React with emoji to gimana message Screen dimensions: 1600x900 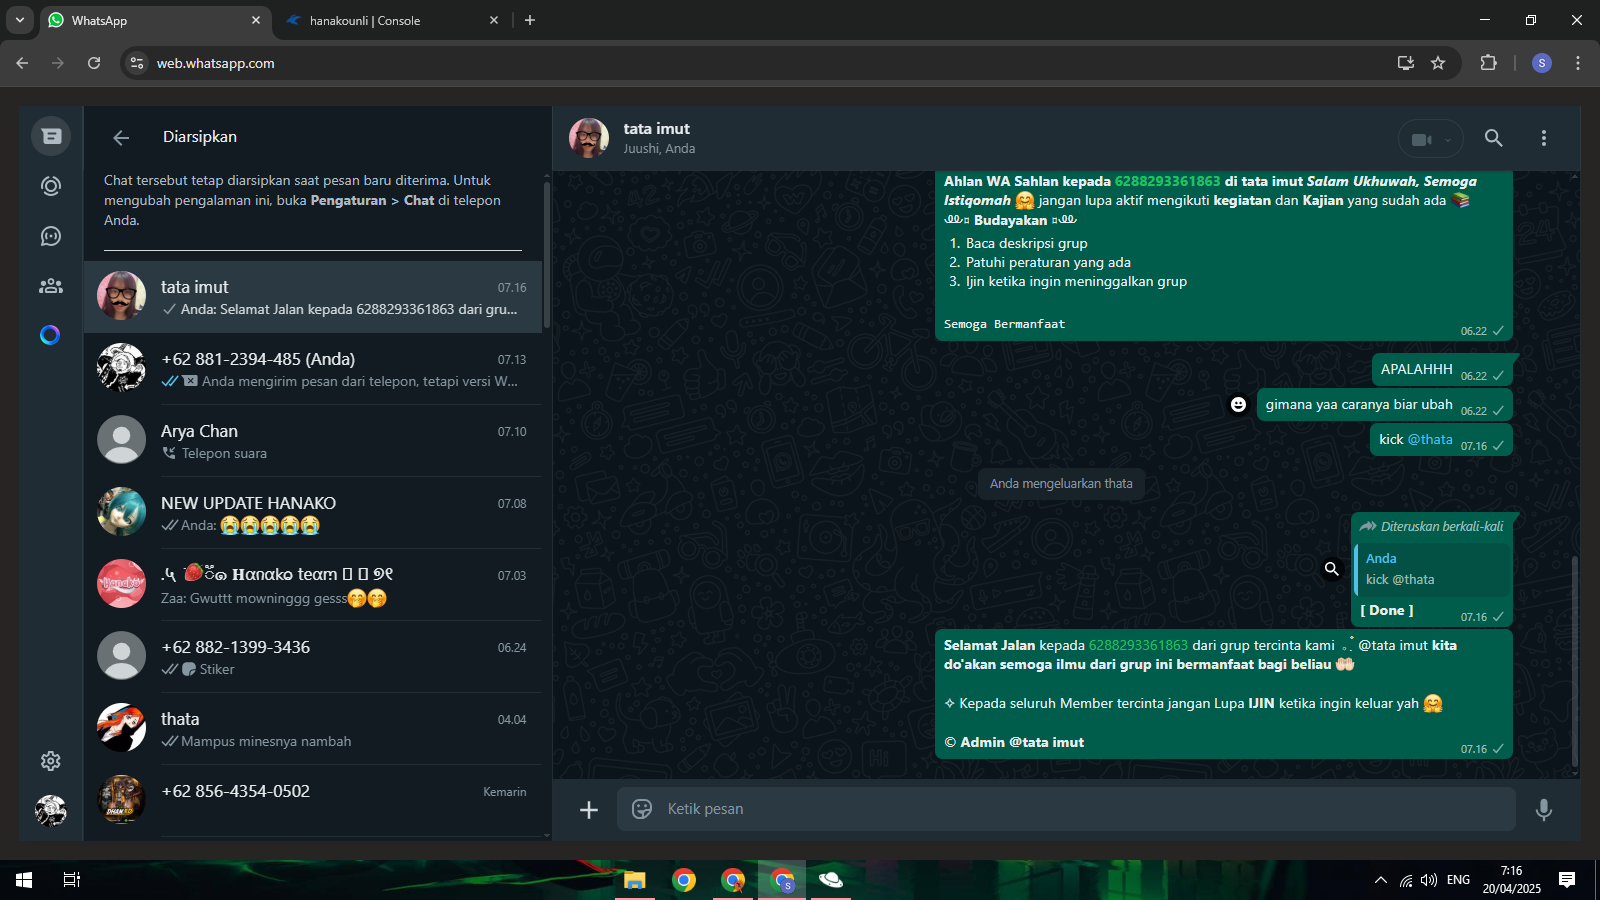(1238, 405)
